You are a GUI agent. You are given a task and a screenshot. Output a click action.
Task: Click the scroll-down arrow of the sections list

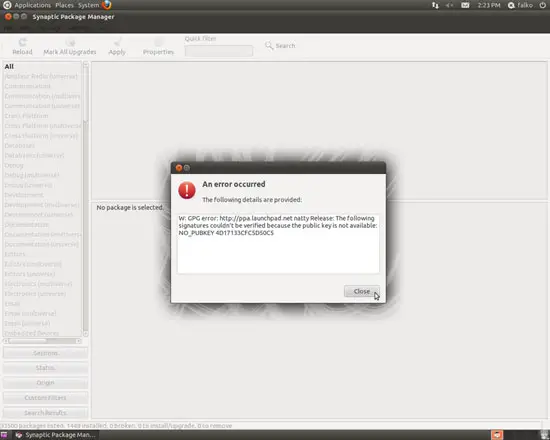86,334
